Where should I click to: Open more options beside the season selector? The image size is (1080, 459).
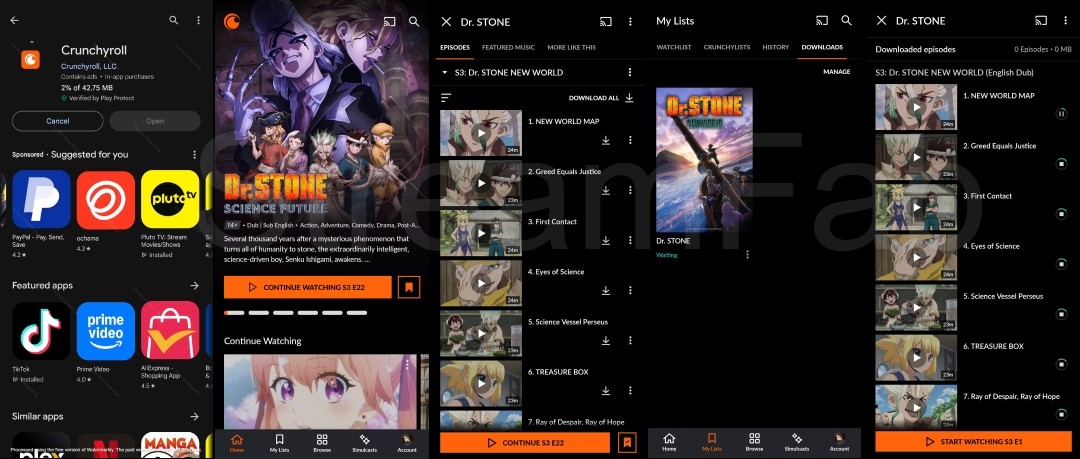630,72
